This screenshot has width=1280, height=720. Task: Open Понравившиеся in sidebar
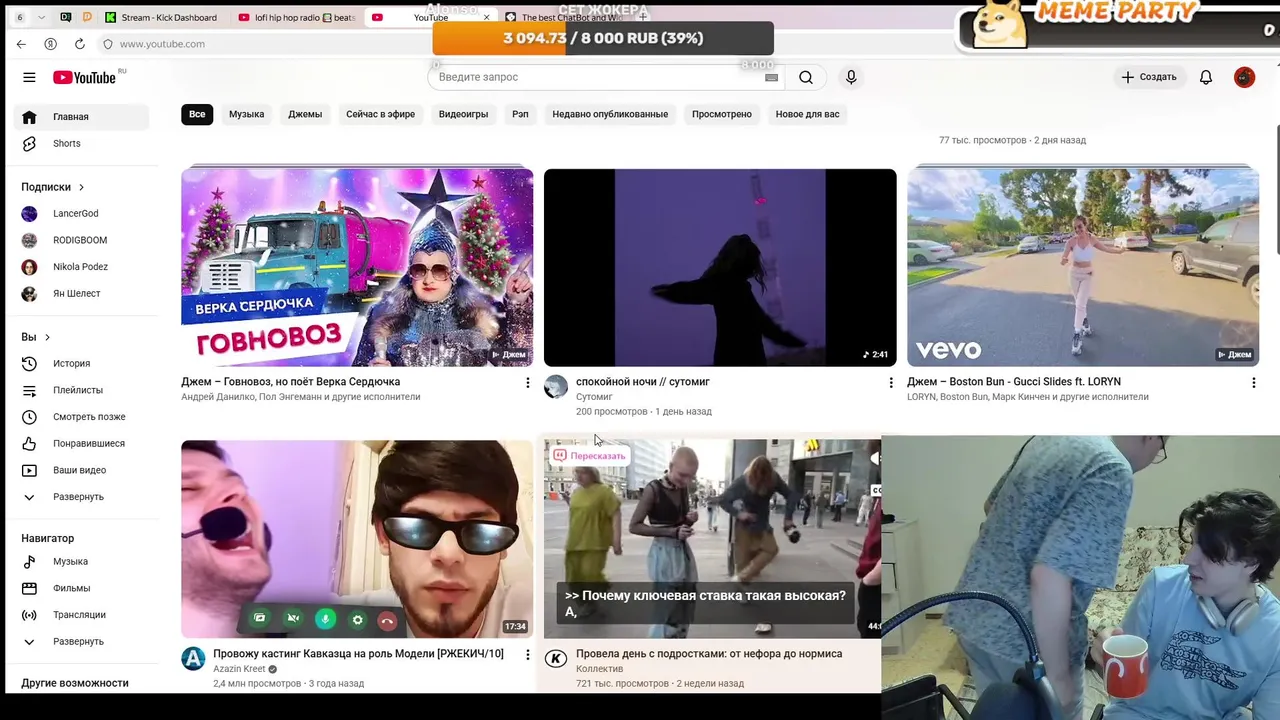pyautogui.click(x=81, y=443)
